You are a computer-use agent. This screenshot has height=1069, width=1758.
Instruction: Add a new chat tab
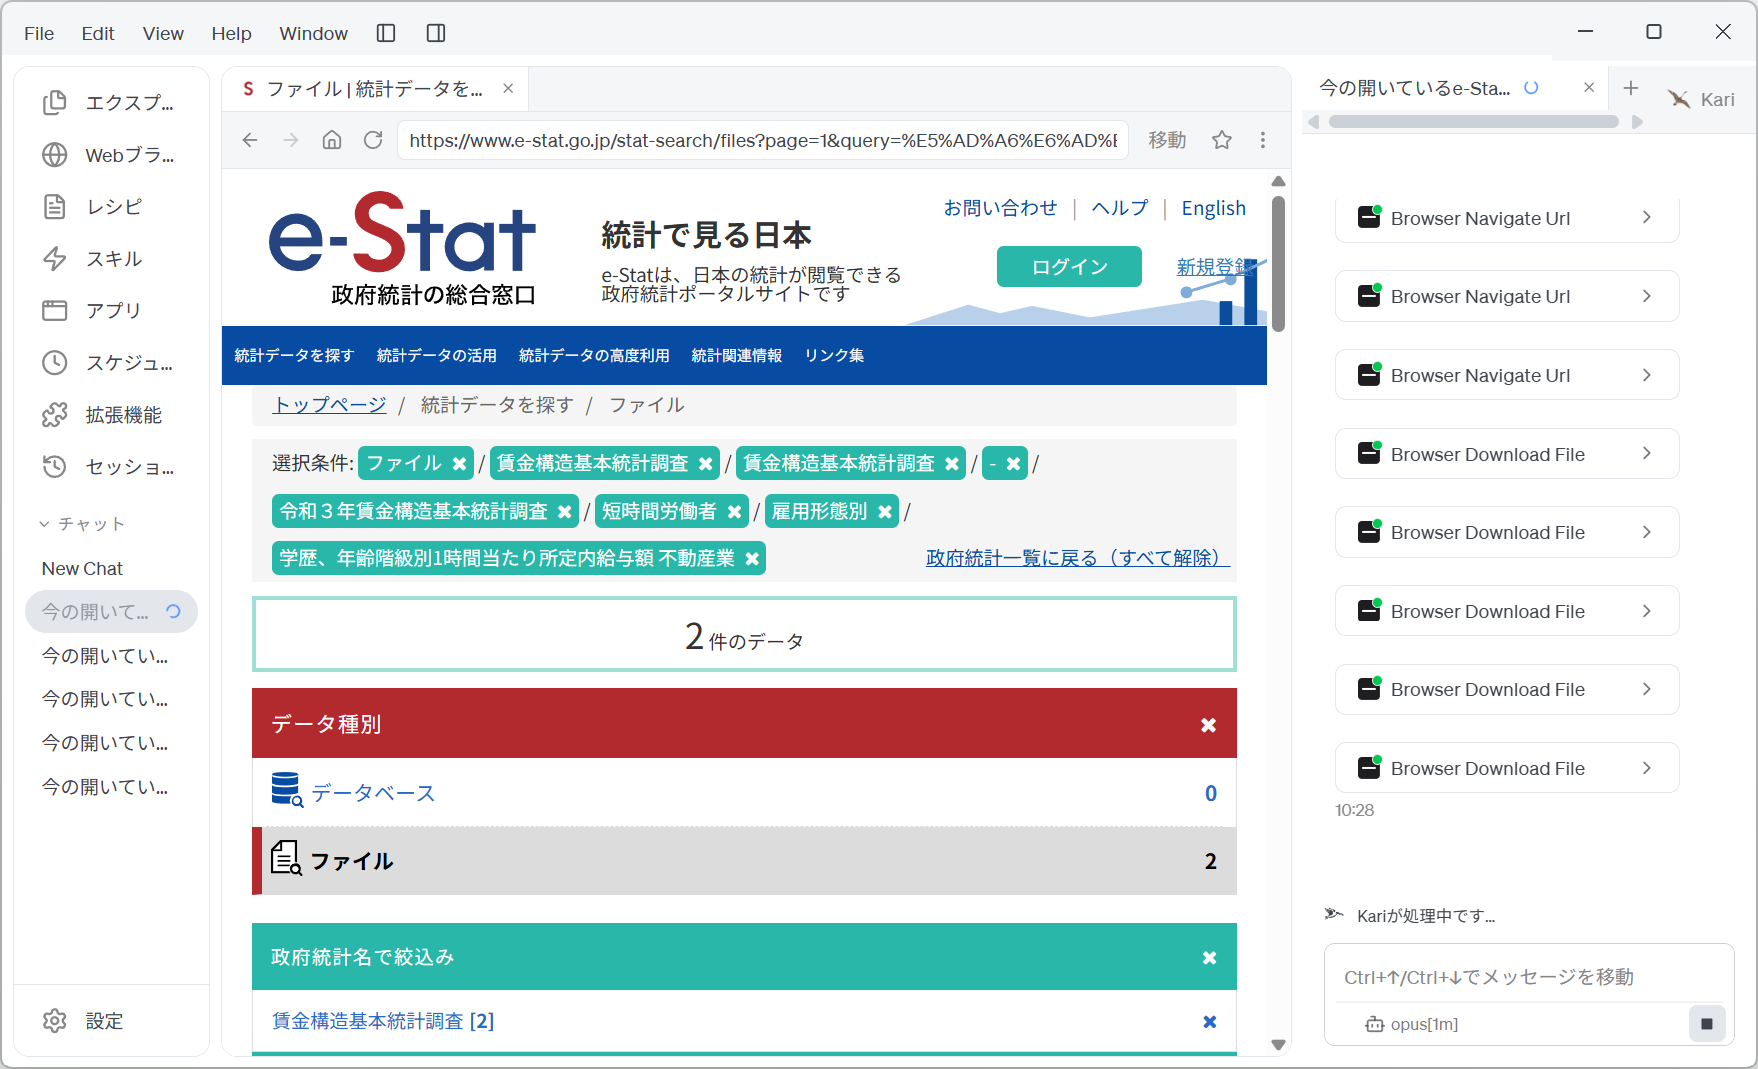tap(1631, 88)
